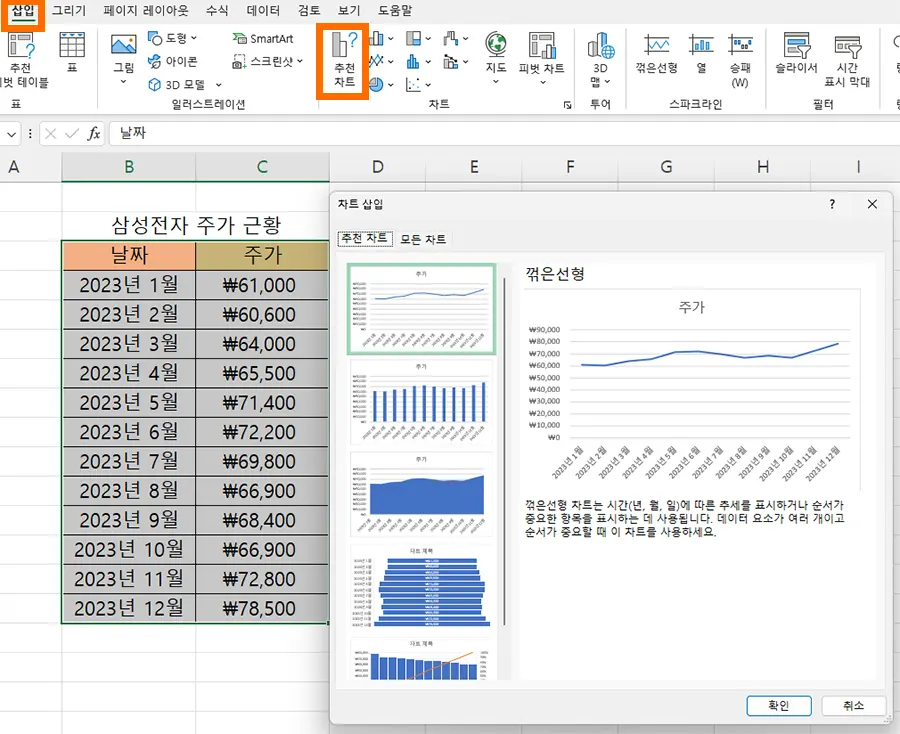Insert a scatter or bubble chart
The image size is (900, 734).
413,84
